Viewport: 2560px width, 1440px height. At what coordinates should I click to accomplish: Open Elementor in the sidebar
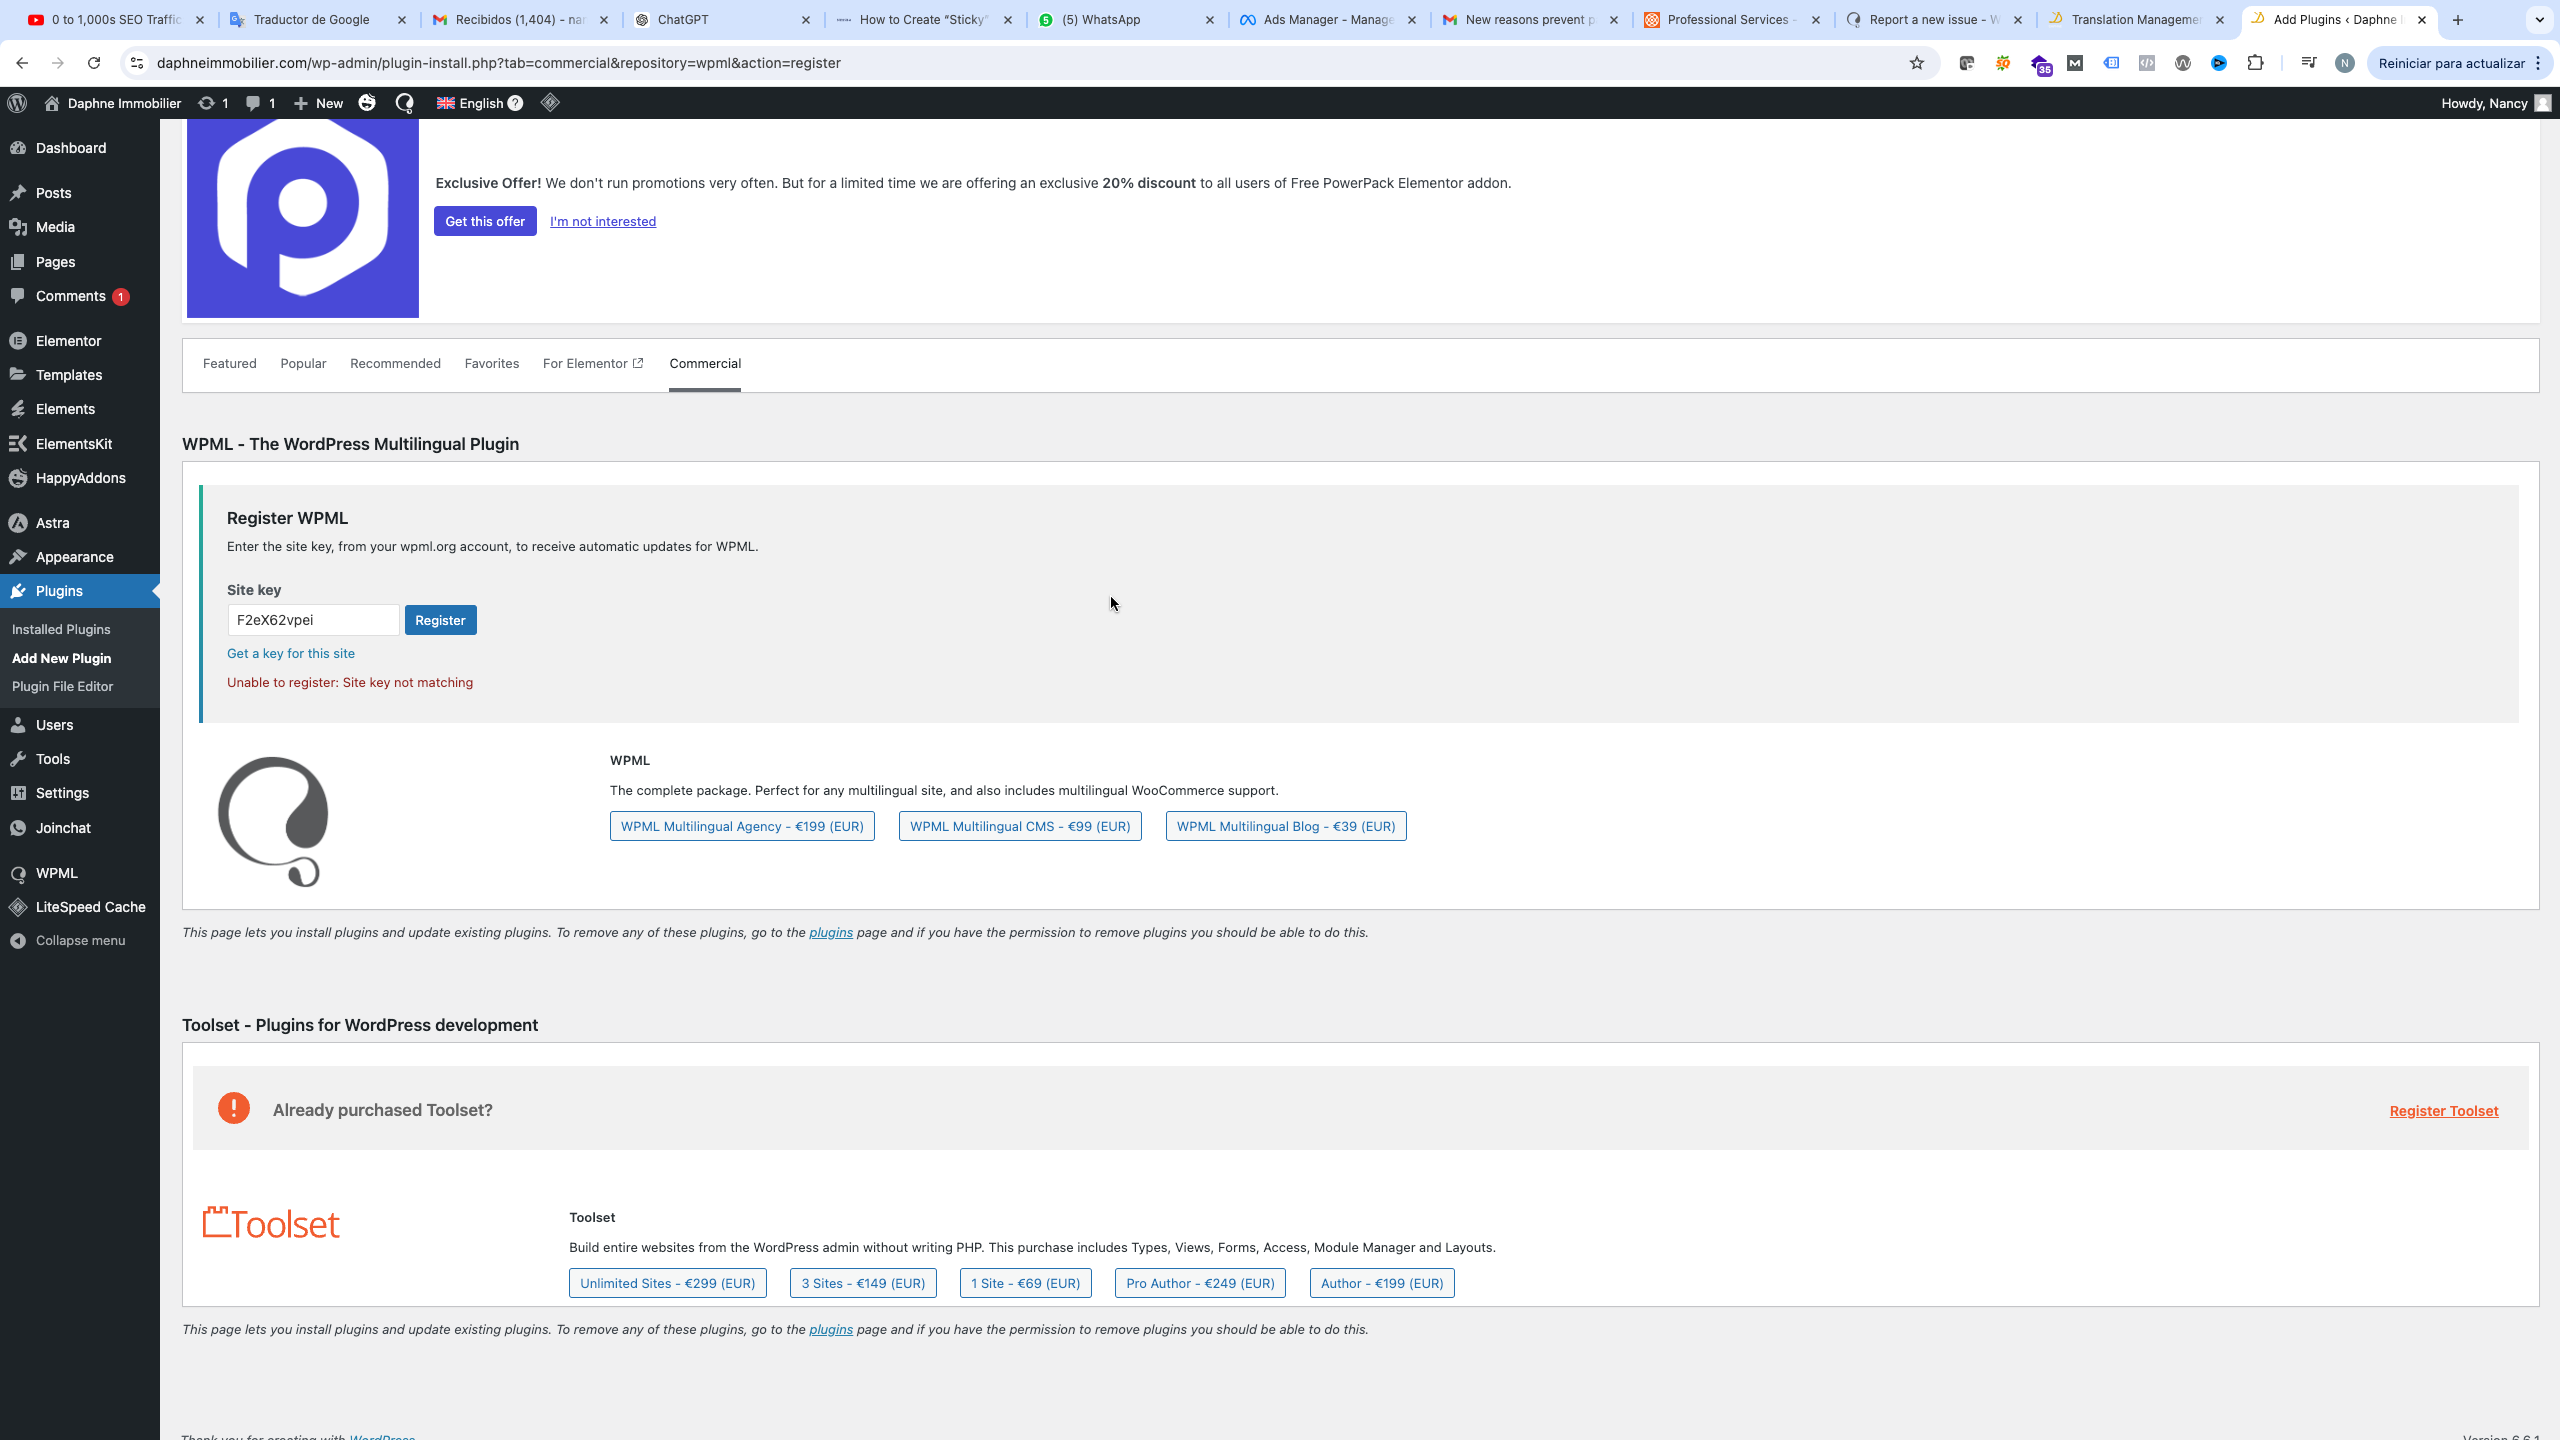pyautogui.click(x=80, y=341)
